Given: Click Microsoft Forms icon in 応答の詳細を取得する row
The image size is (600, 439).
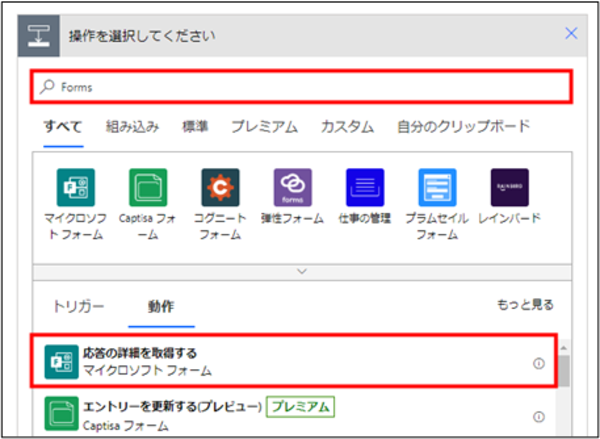Looking at the screenshot, I should click(61, 362).
